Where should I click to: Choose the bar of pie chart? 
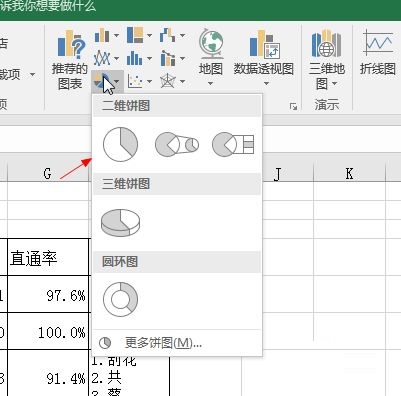tap(233, 144)
